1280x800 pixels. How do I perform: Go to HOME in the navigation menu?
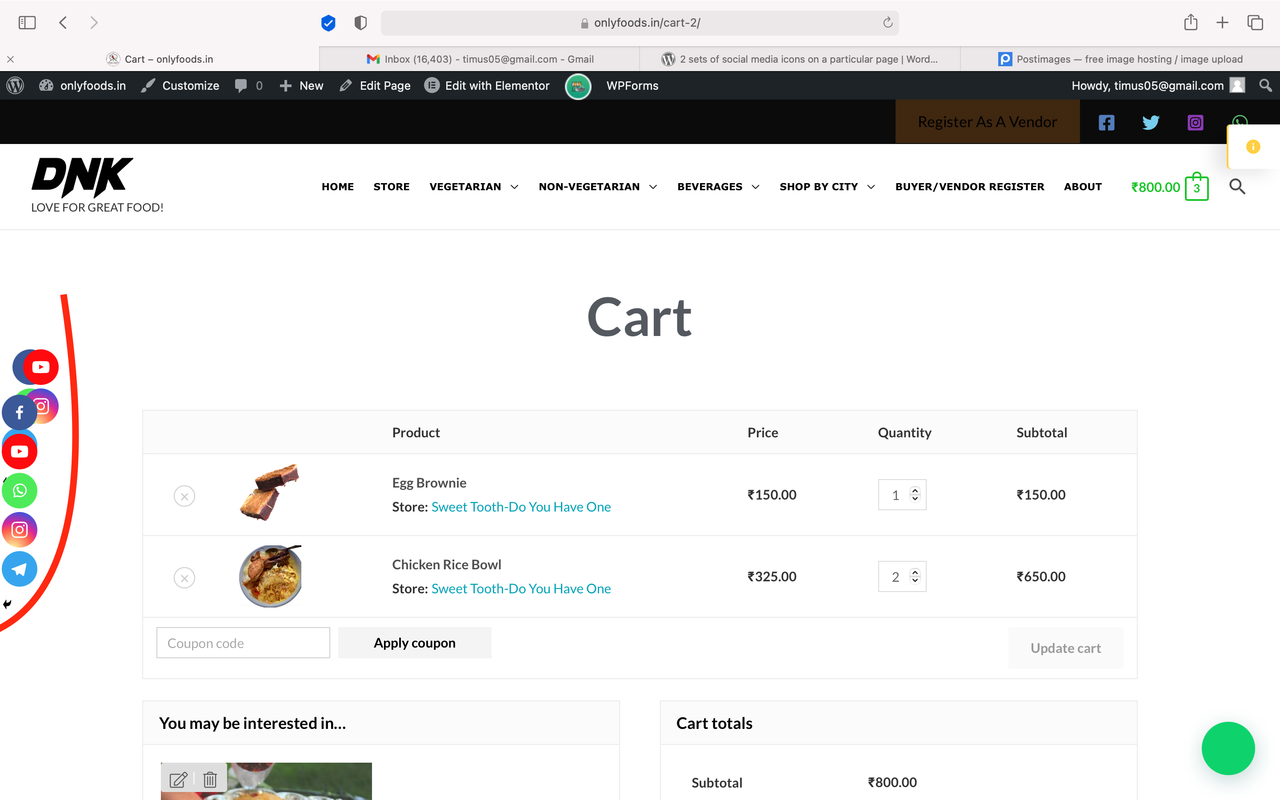pos(338,187)
